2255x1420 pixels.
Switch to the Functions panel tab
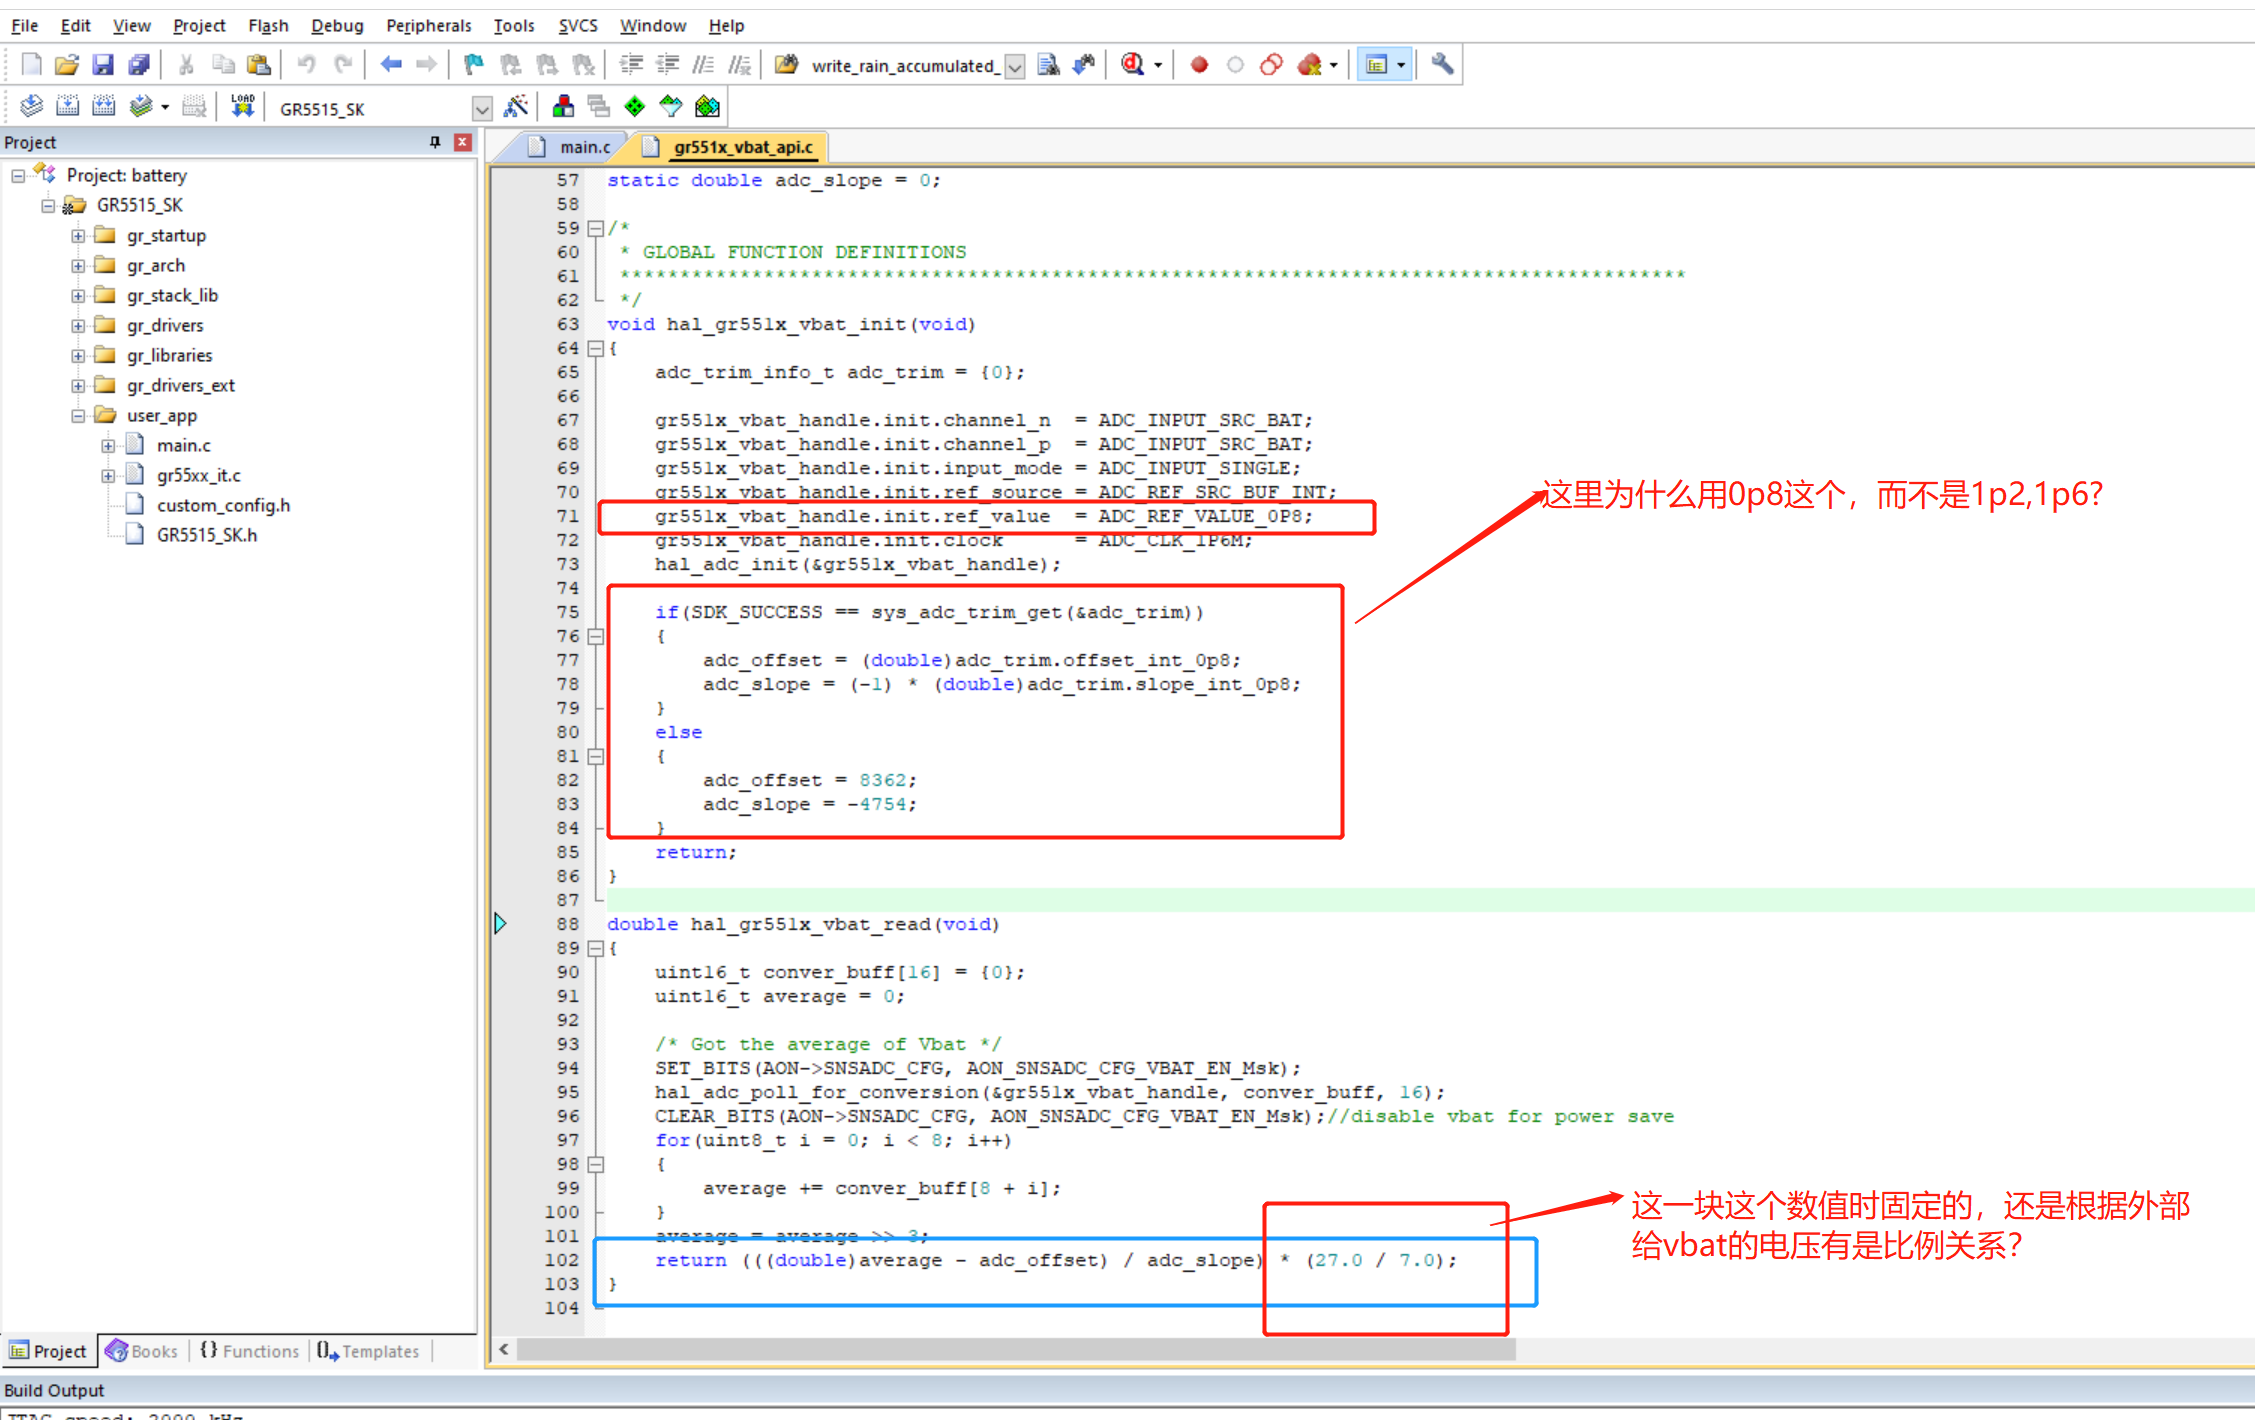coord(250,1351)
